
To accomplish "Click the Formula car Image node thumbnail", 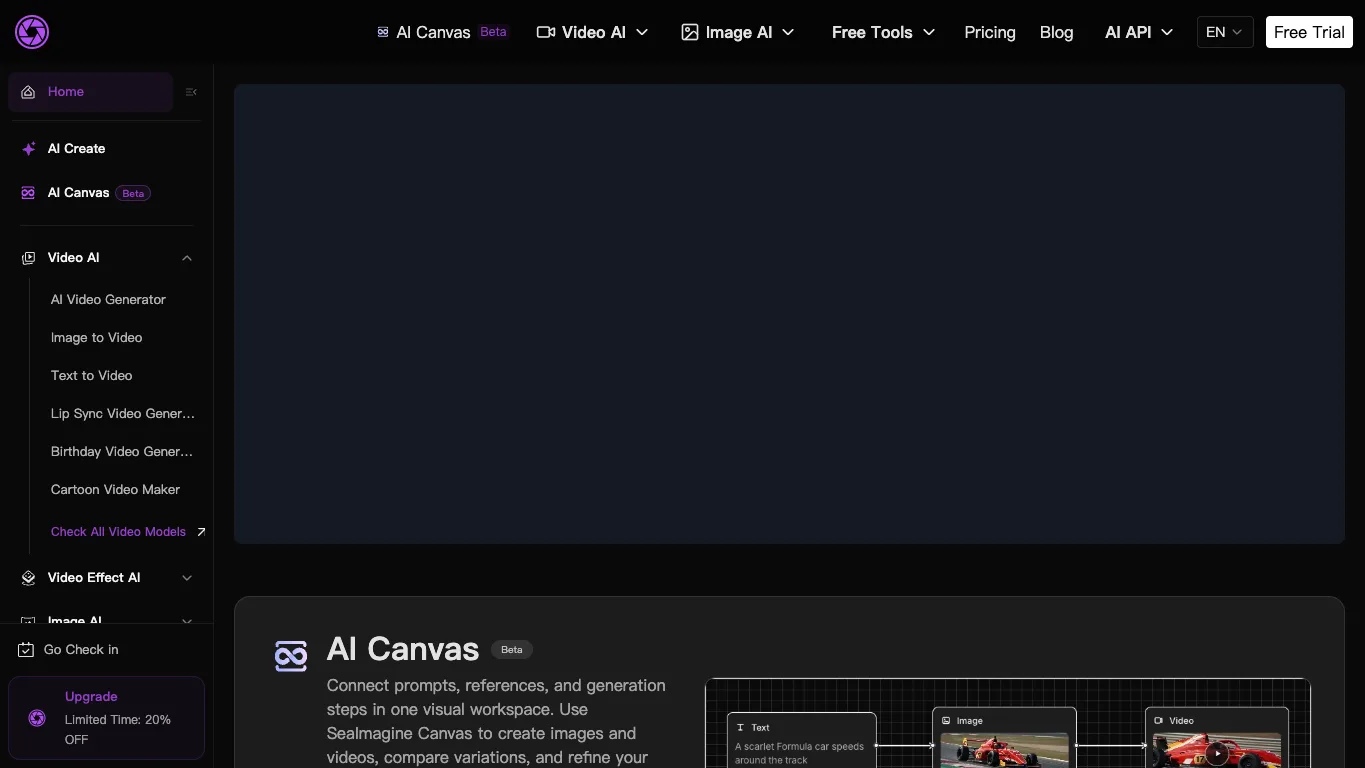I will pos(1004,751).
